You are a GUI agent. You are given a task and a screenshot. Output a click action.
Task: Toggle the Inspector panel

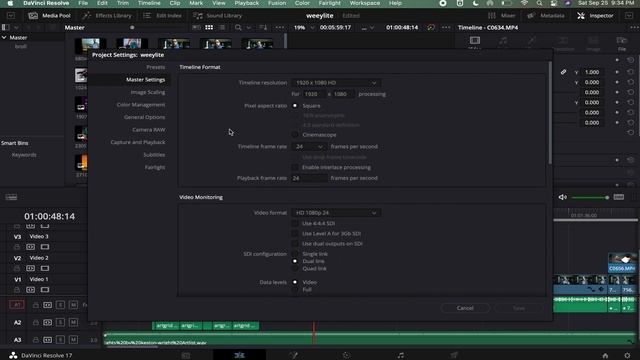[595, 16]
